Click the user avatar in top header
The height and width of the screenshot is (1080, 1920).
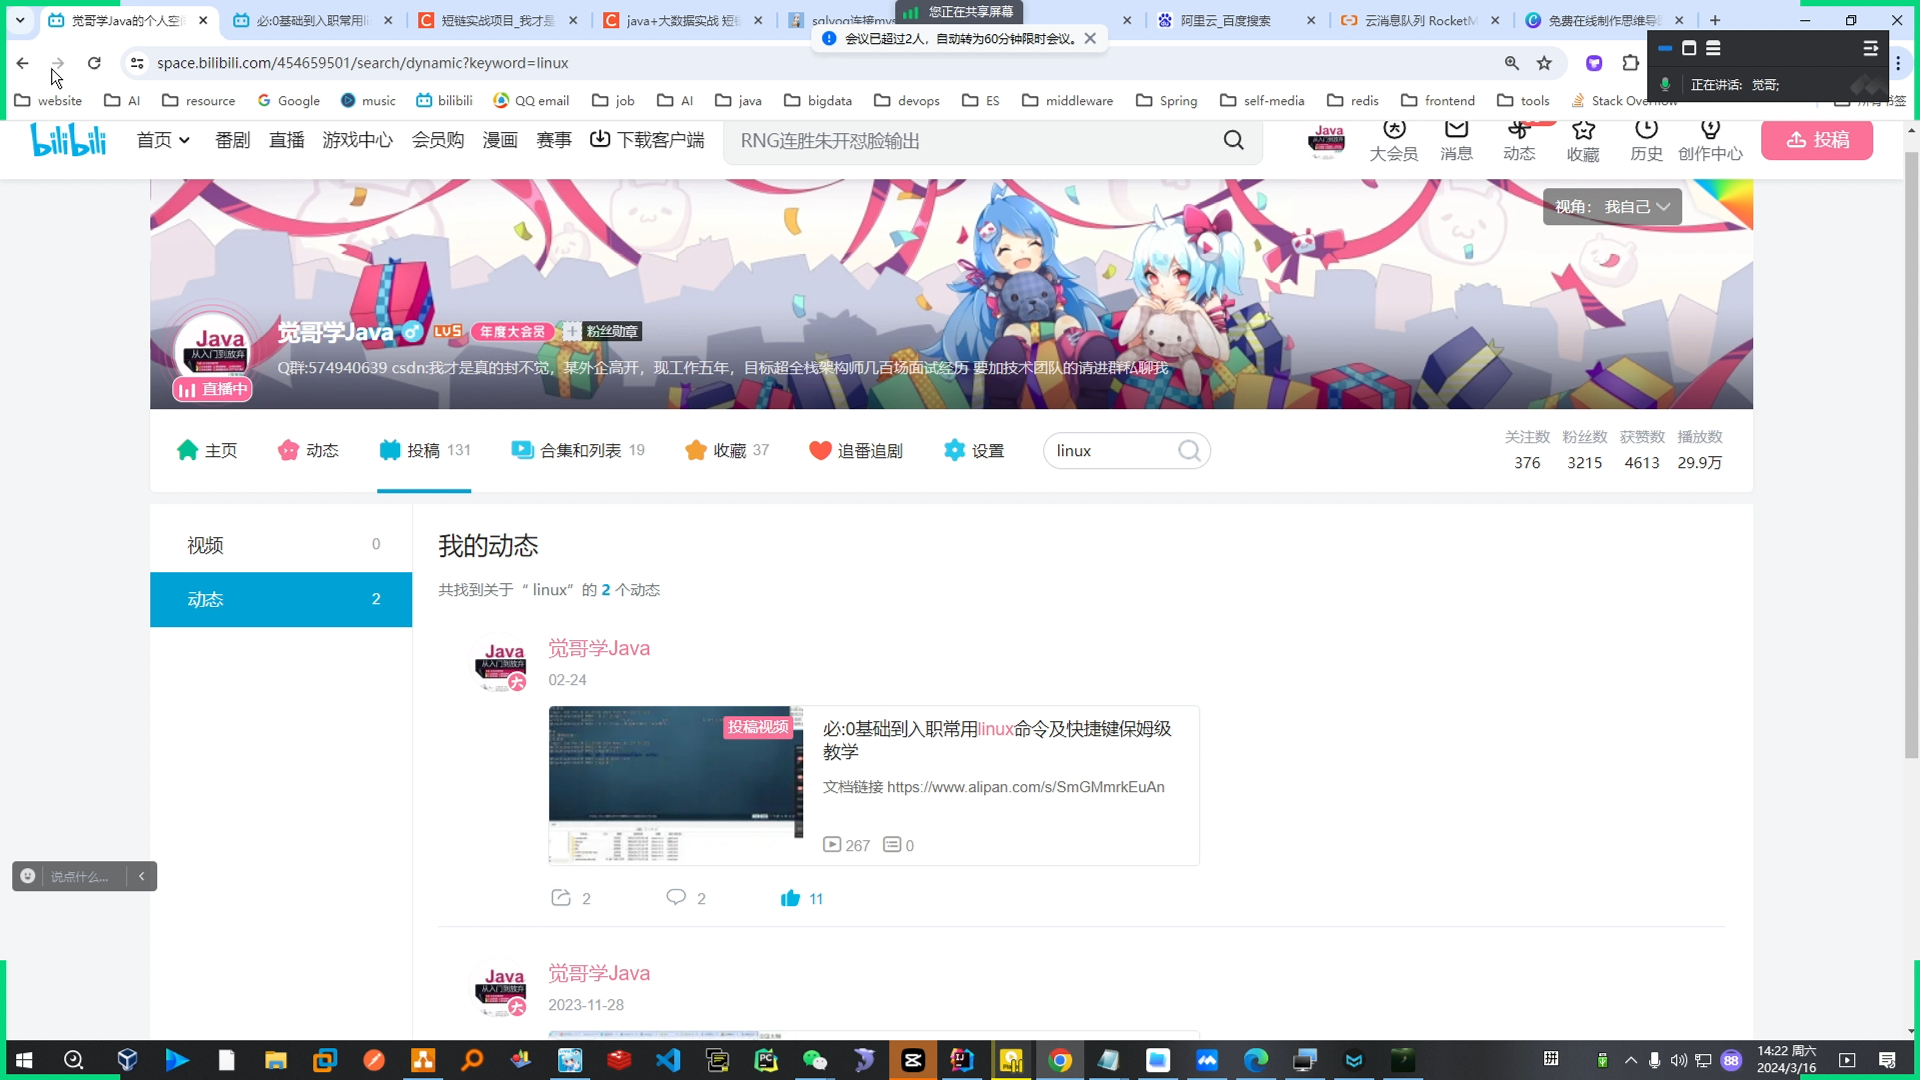click(x=1327, y=141)
